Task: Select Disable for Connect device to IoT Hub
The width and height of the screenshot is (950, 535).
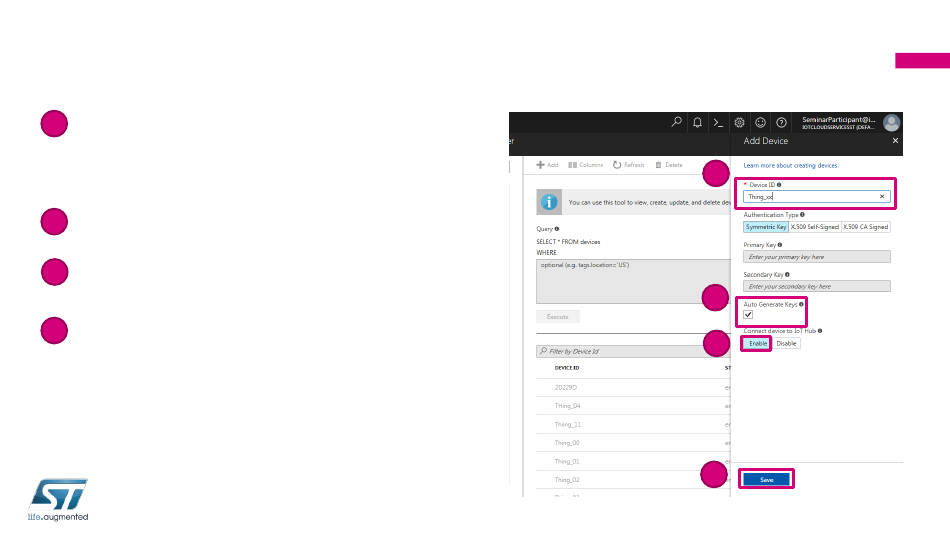Action: click(786, 344)
